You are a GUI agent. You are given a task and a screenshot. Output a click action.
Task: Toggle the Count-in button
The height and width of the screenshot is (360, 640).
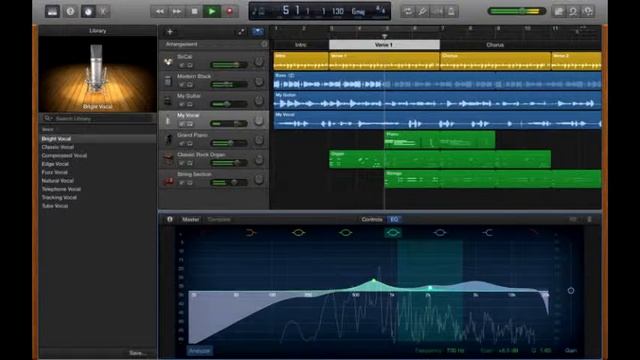pyautogui.click(x=437, y=11)
